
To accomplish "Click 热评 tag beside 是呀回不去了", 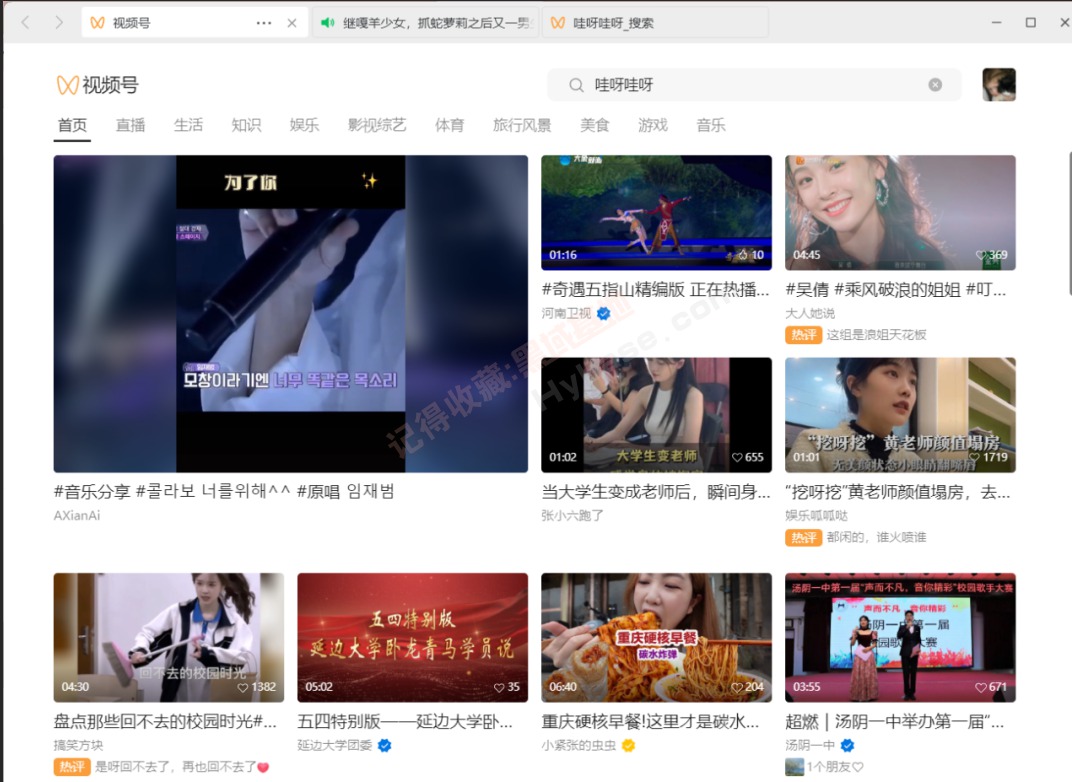I will [x=72, y=766].
